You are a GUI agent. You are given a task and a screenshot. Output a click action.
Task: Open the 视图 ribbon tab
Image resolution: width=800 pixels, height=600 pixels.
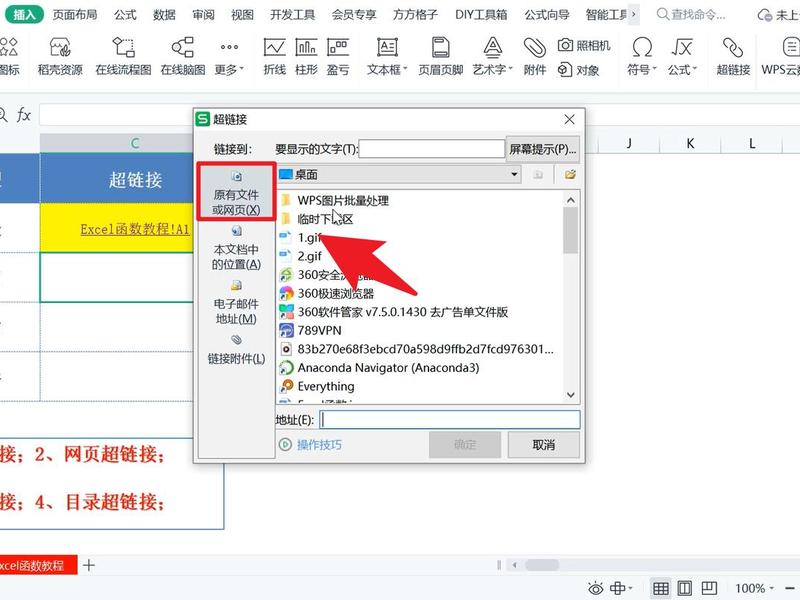[x=242, y=14]
